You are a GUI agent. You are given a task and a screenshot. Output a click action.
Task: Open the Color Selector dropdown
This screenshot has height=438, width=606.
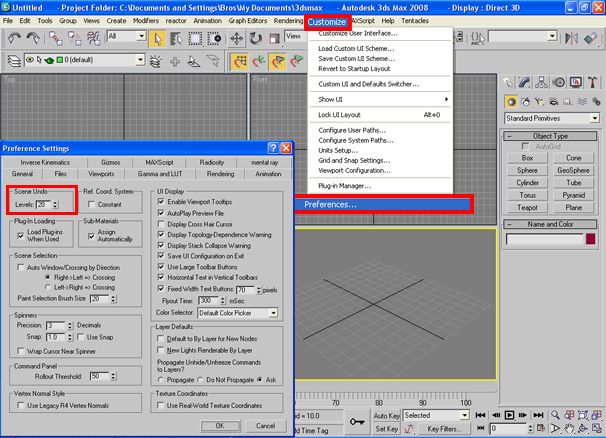273,313
